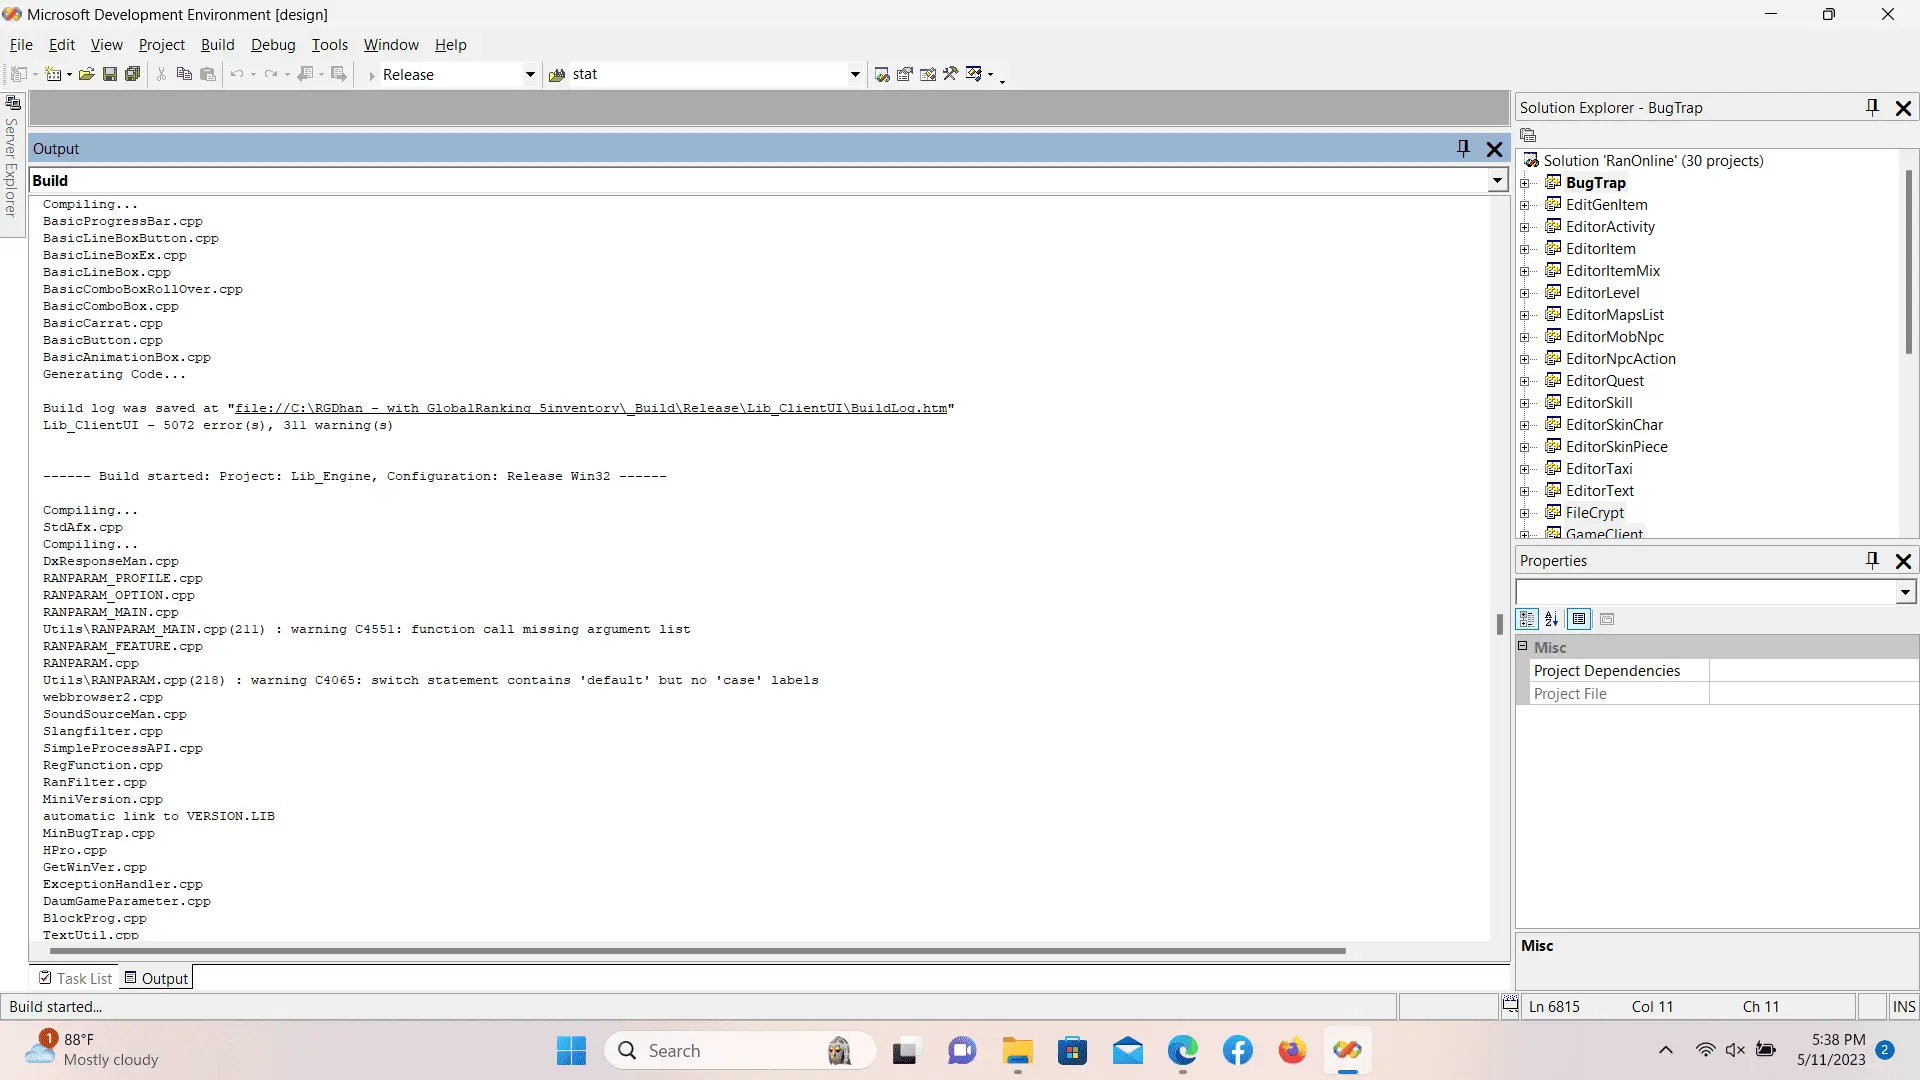Screen dimensions: 1920x1080
Task: Select the EditorSkinChar project
Action: (x=1614, y=425)
